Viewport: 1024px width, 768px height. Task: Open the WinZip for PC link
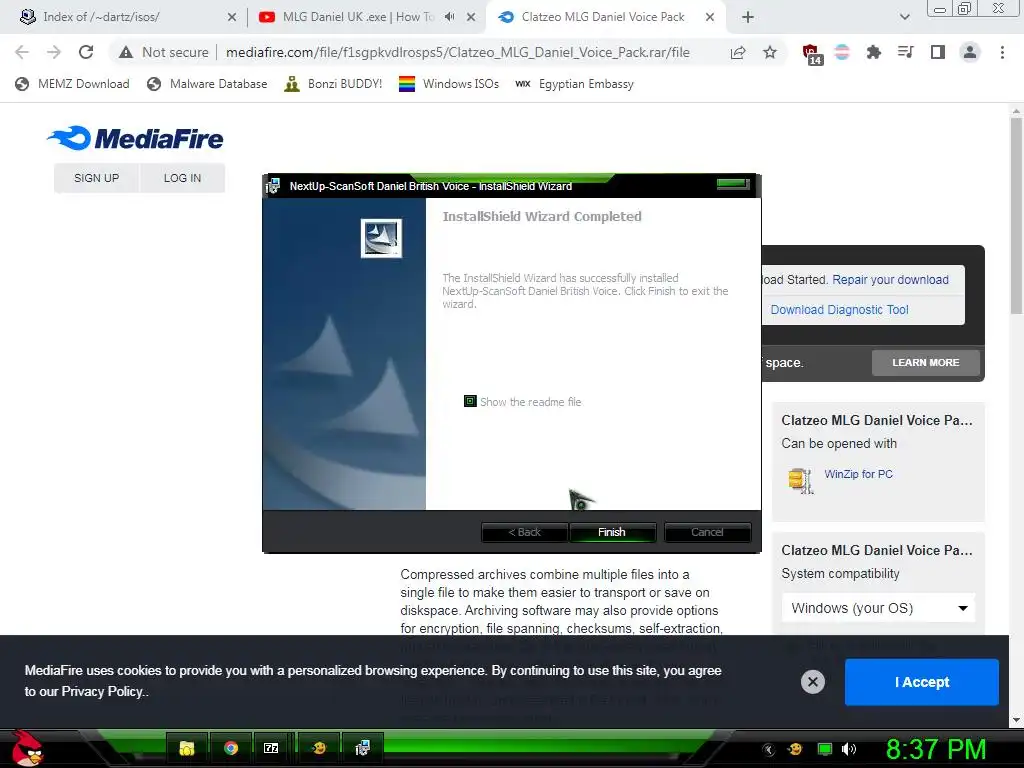(x=858, y=474)
